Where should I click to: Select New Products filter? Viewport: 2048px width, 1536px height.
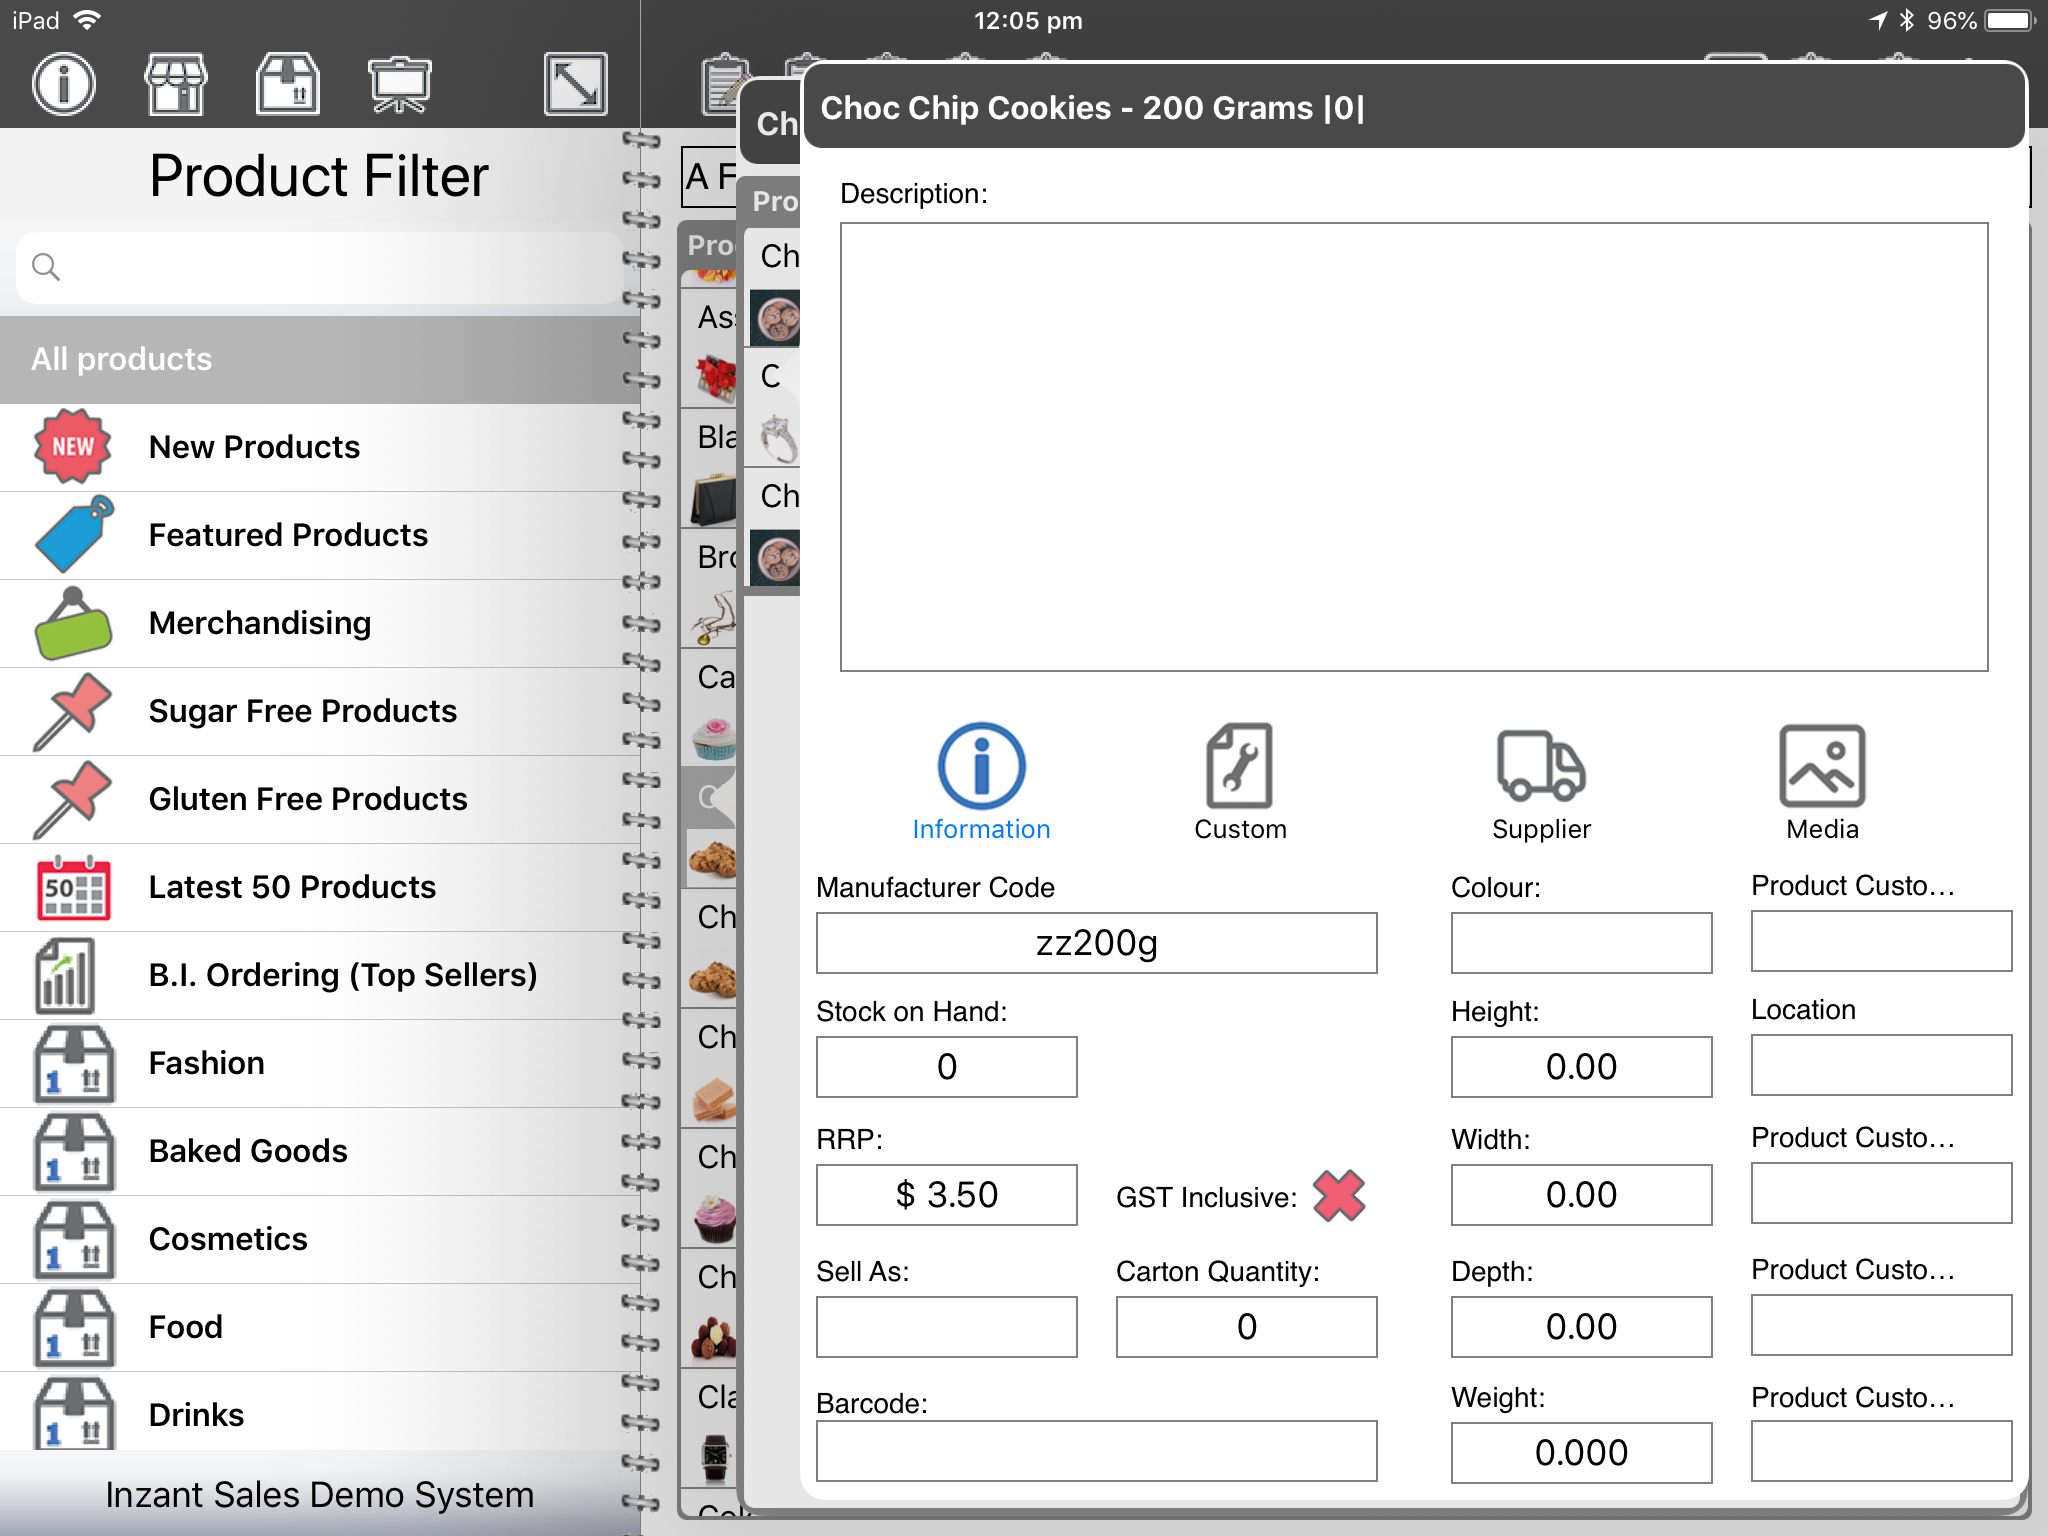point(254,447)
